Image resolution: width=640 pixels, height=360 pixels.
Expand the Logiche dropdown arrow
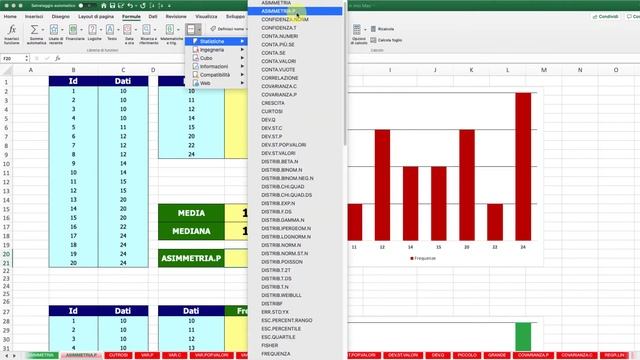100,29
